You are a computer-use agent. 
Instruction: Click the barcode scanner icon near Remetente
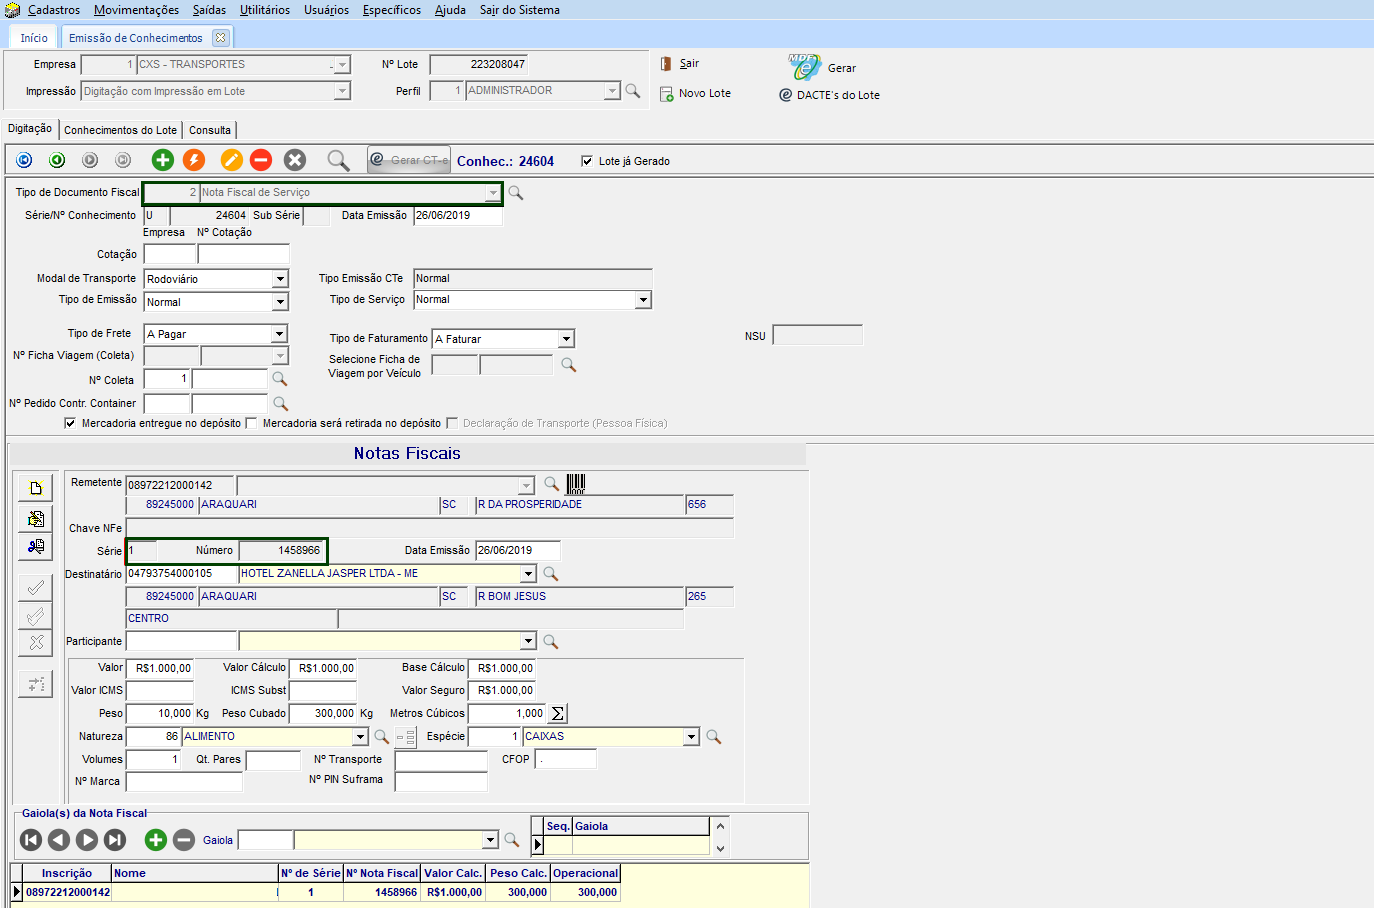[576, 485]
